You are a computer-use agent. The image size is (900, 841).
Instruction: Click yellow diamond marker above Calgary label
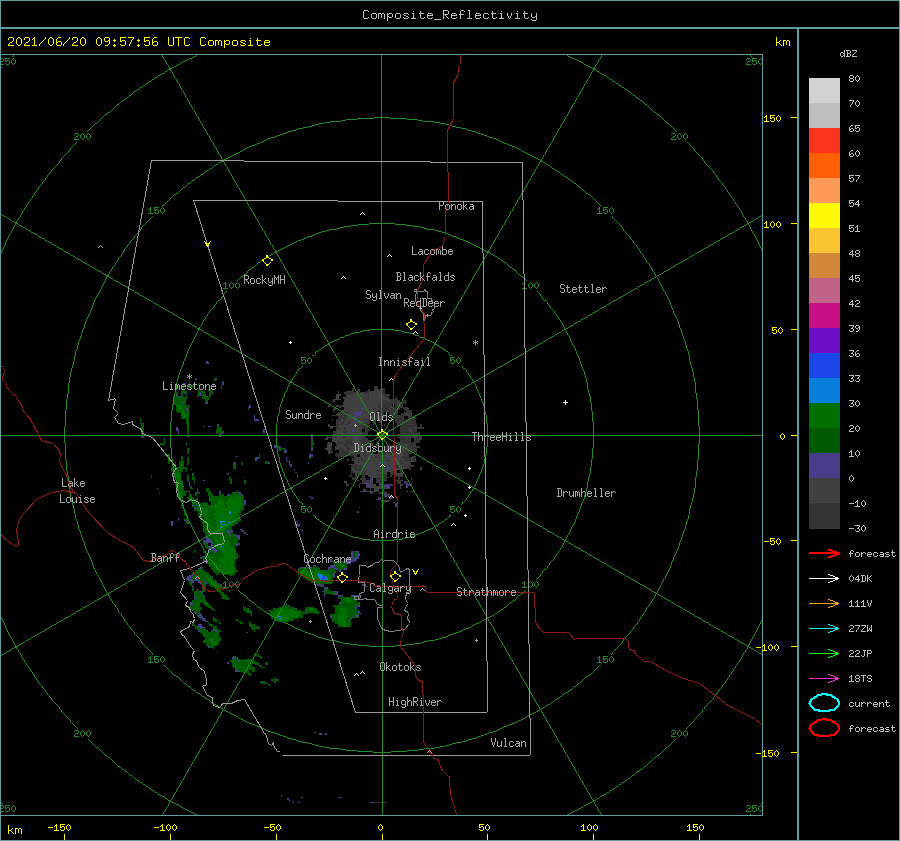pos(395,576)
